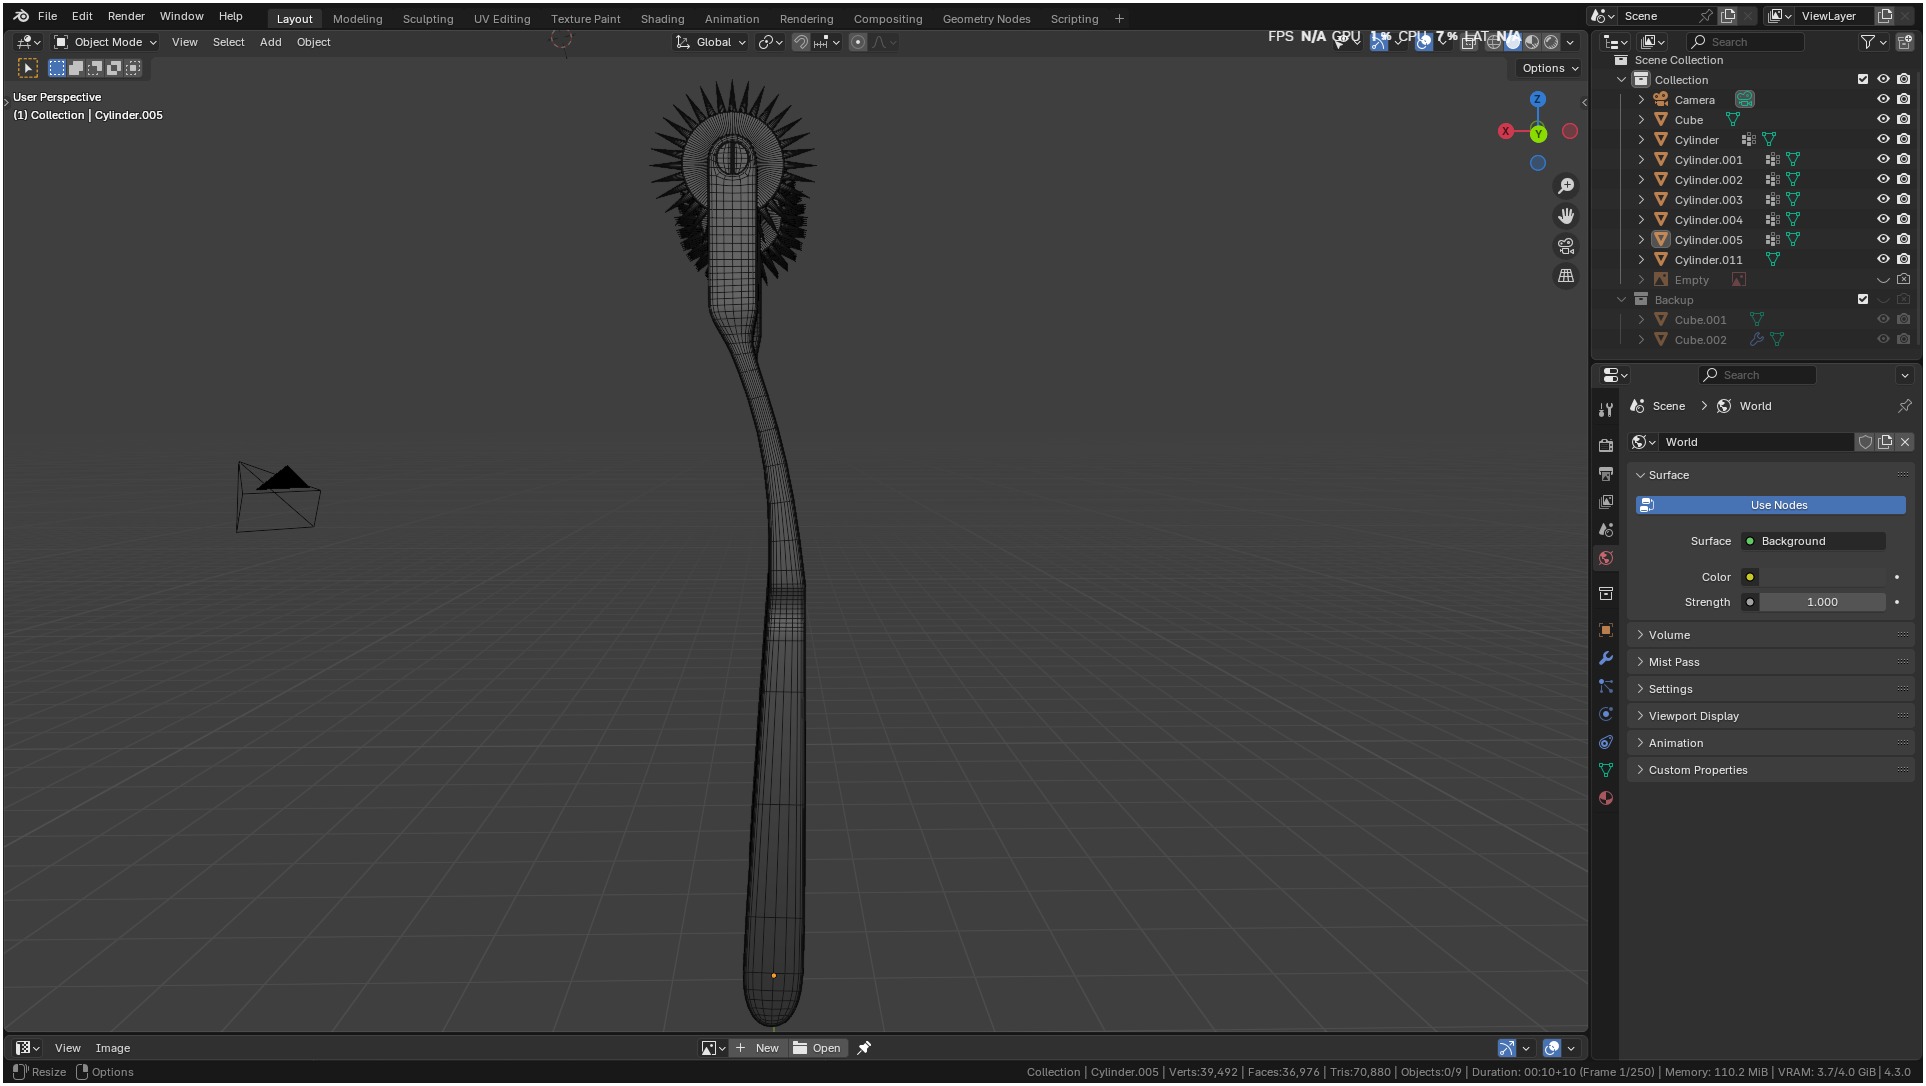The height and width of the screenshot is (1086, 1926).
Task: Open the Object Data properties tab icon
Action: 1606,770
